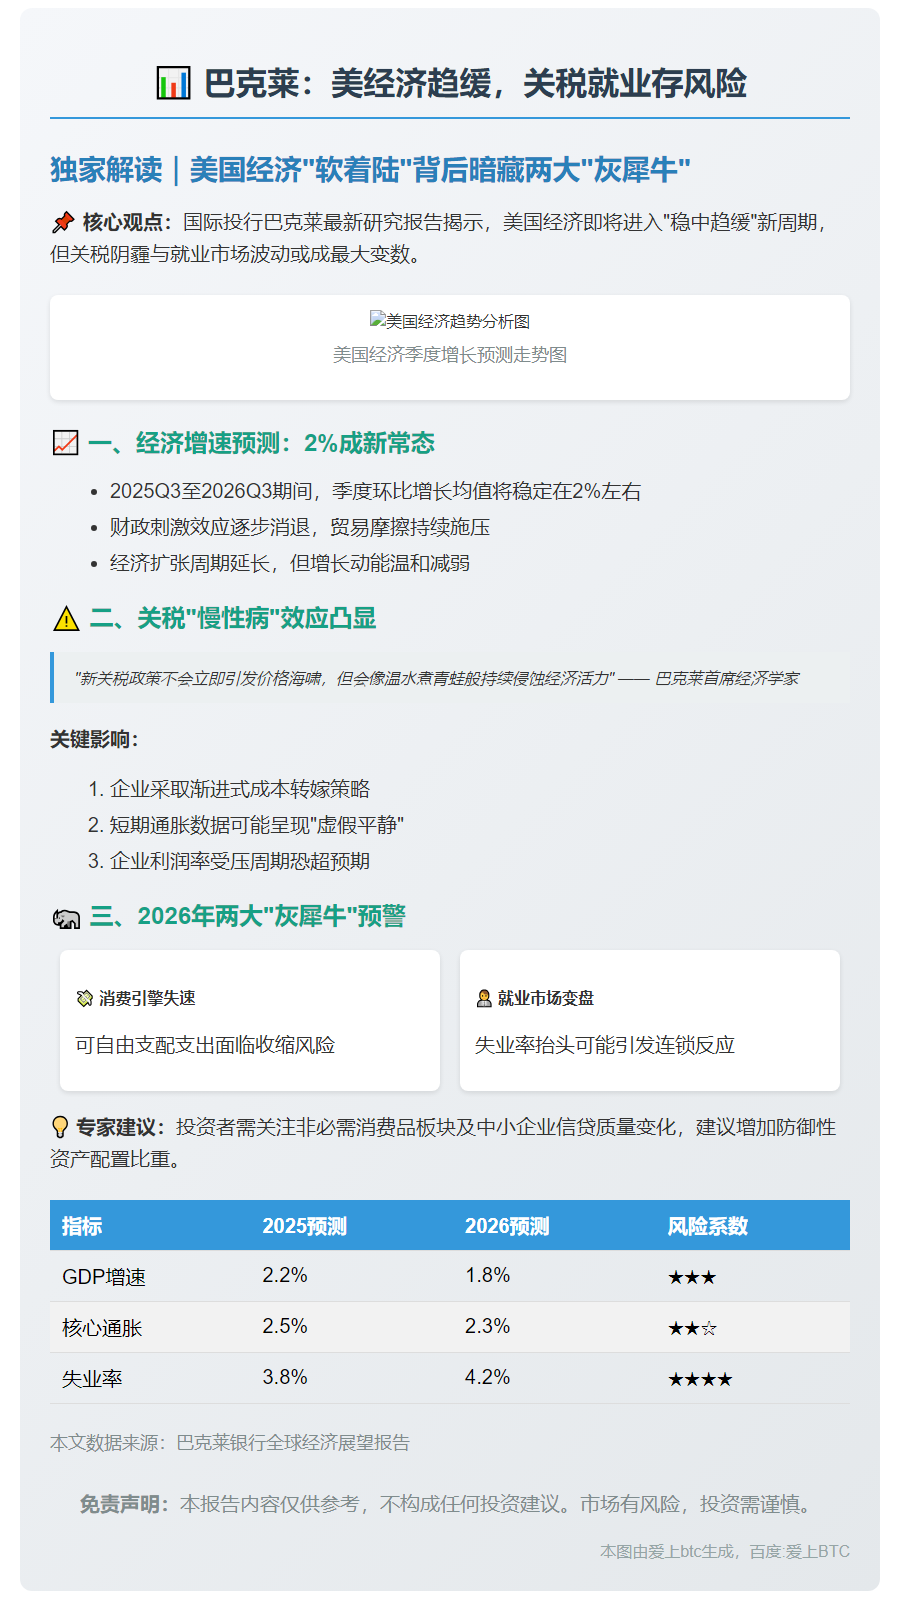Viewport: 900px width, 1622px height.
Task: Click the 风险系数 column header
Action: pos(708,1226)
